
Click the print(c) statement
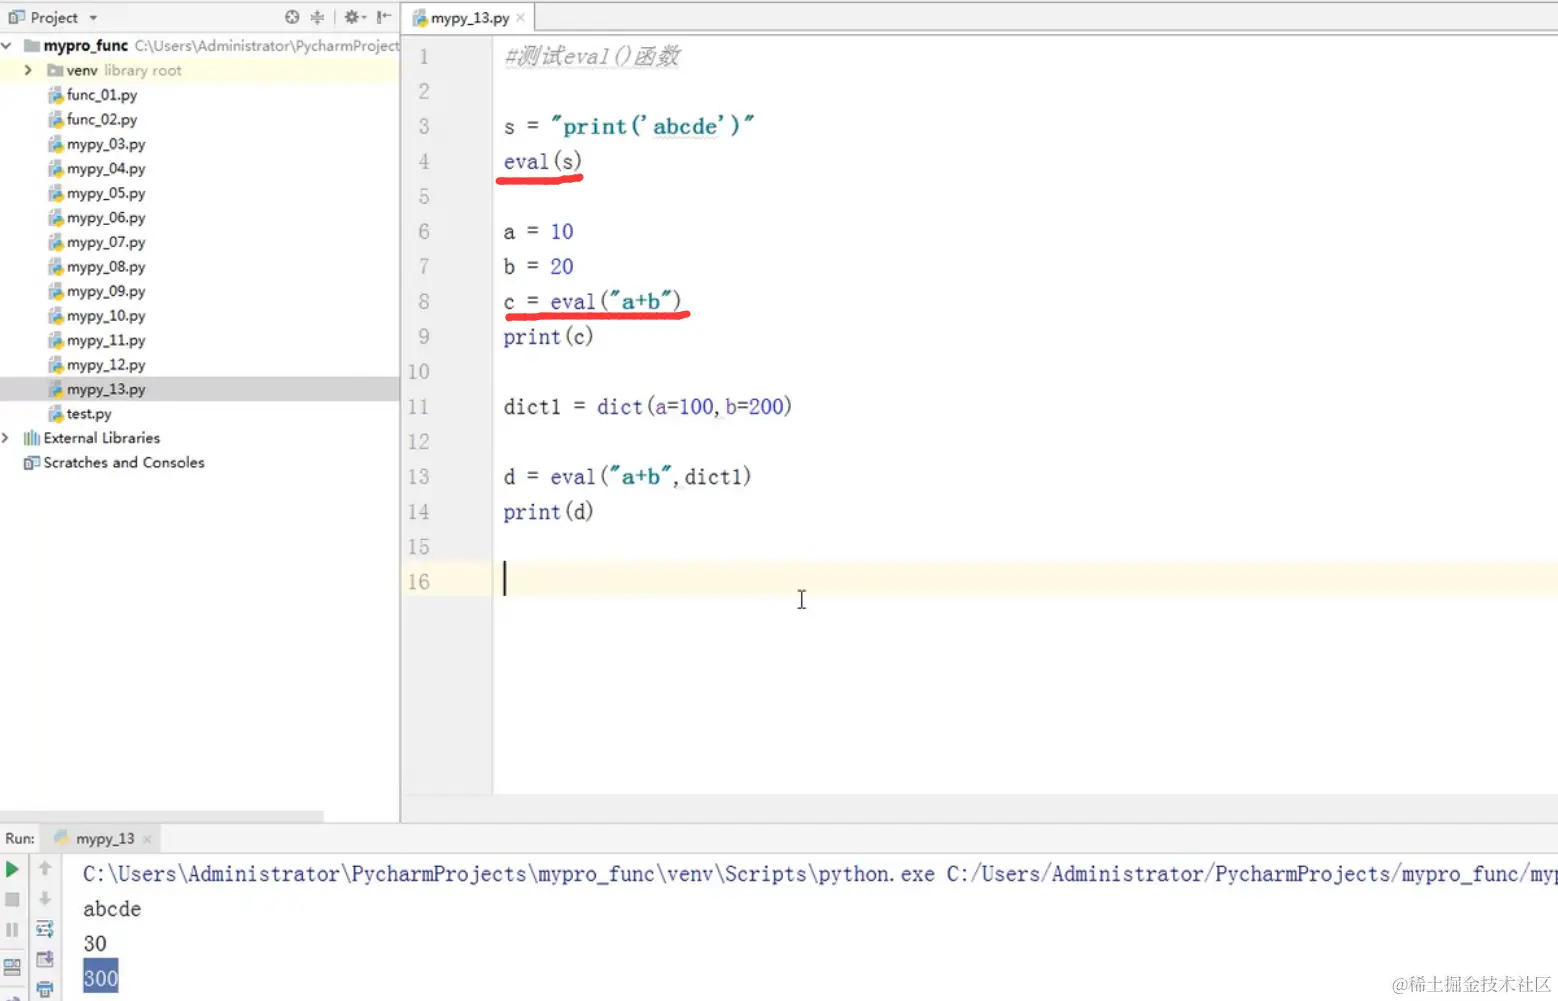[x=548, y=336]
